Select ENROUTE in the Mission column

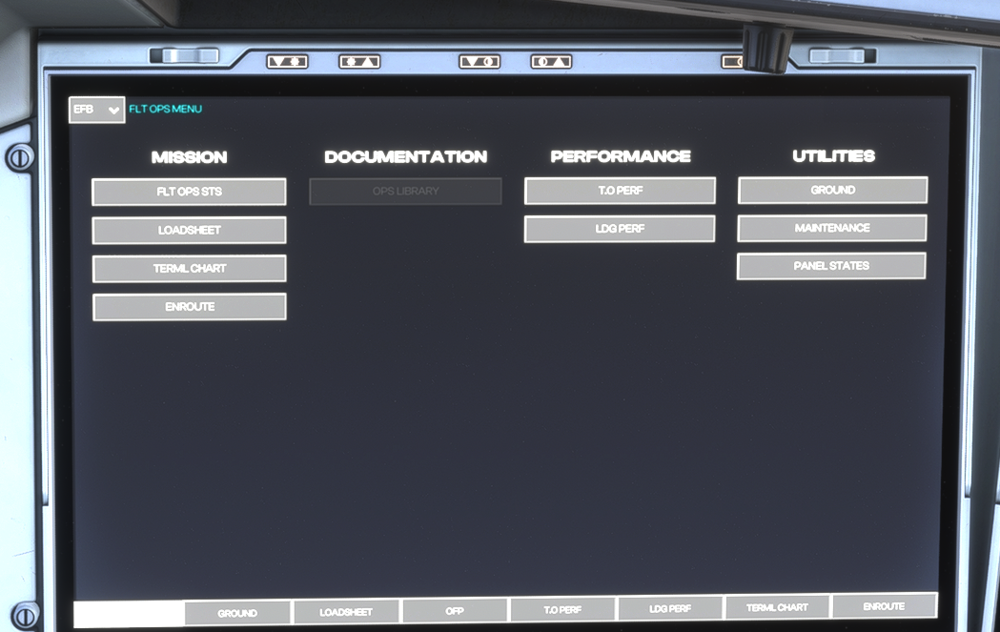[x=189, y=307]
